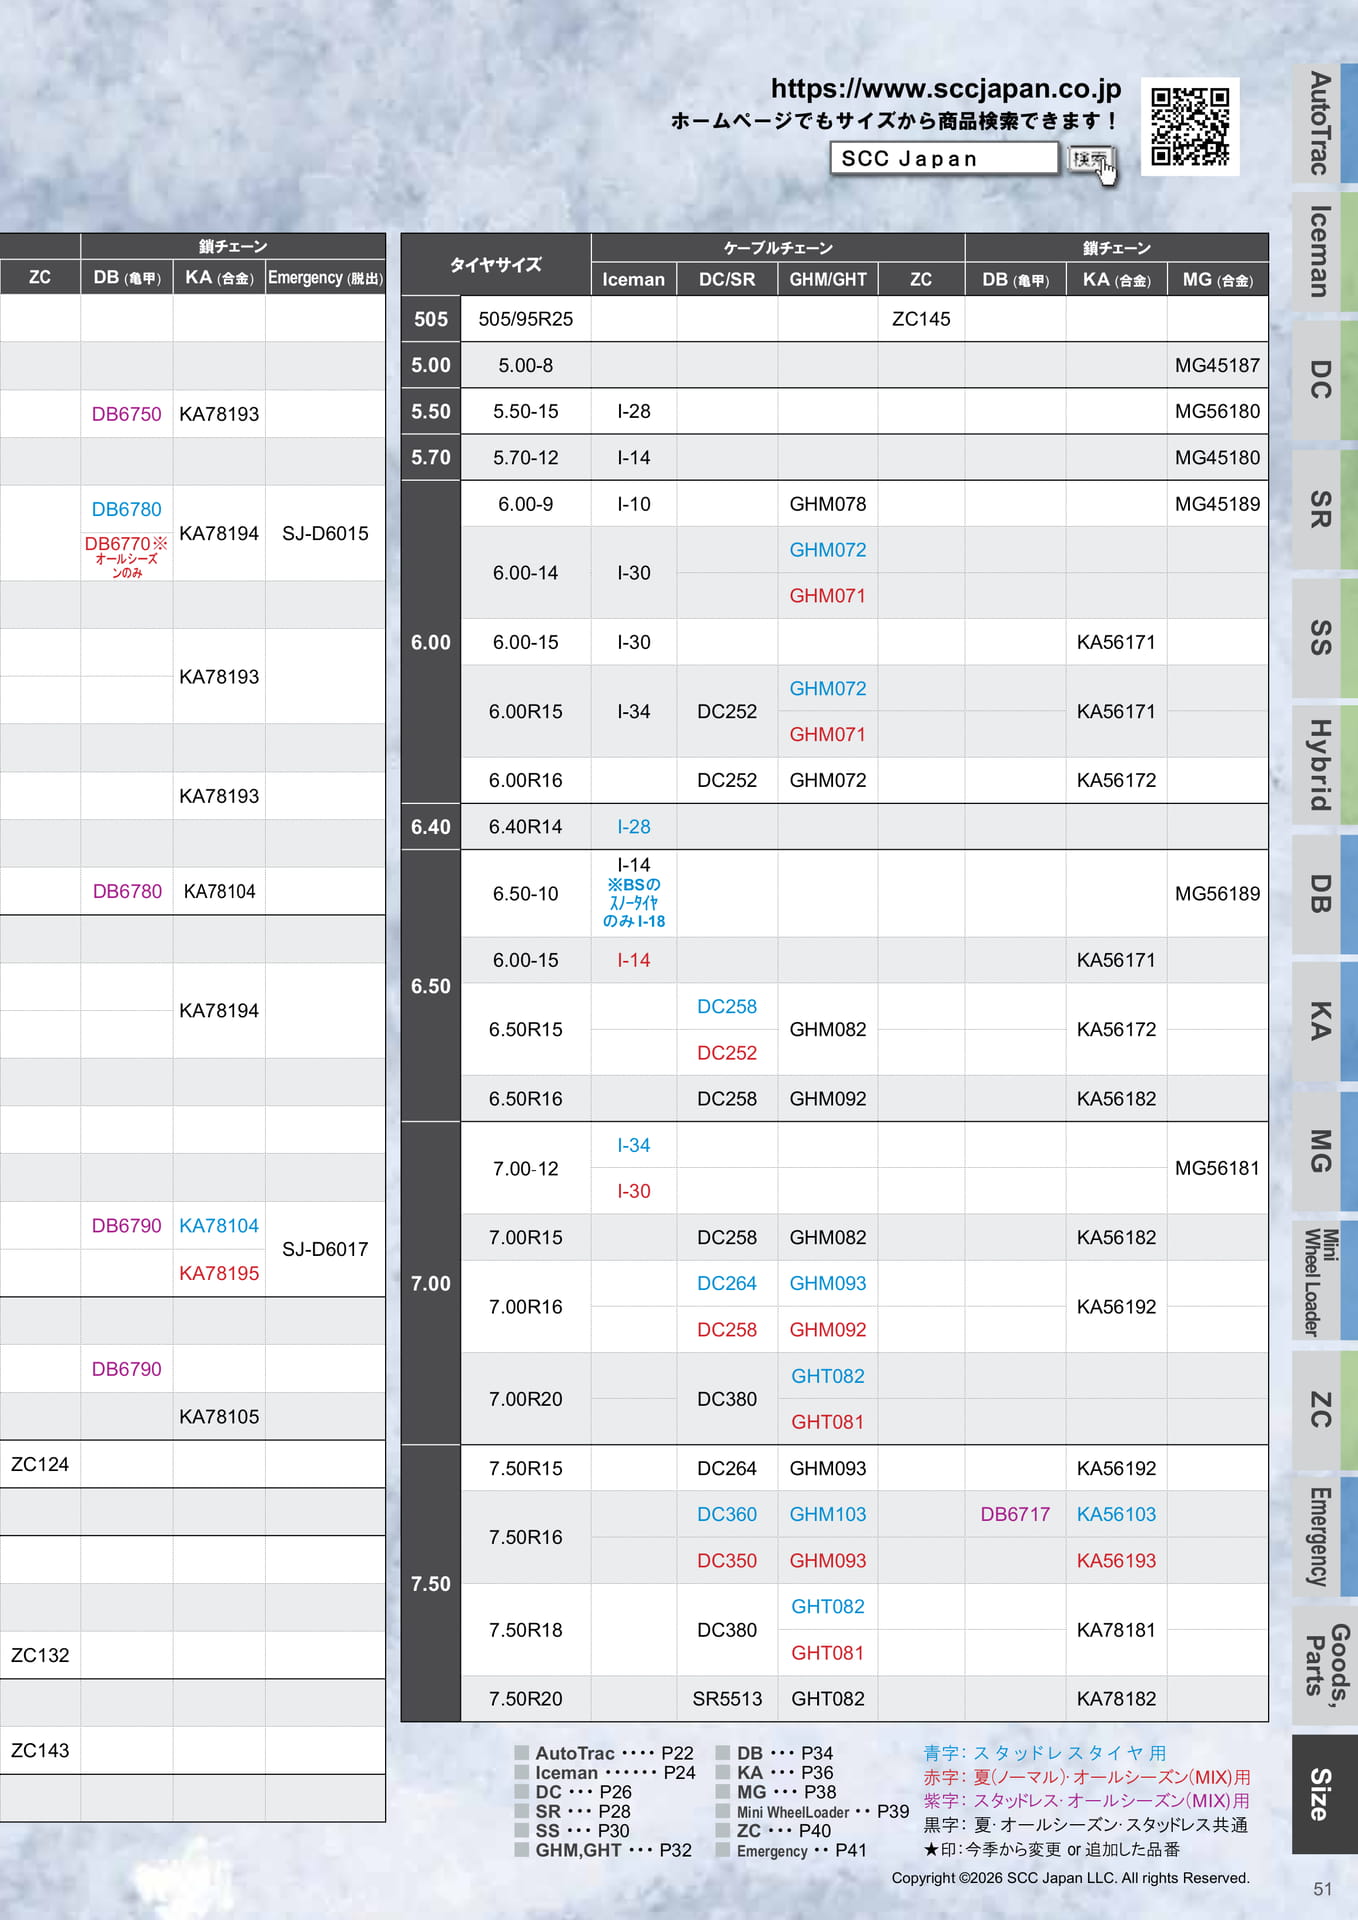The height and width of the screenshot is (1920, 1358).
Task: Click the DB6717 code in 7.50R16 row
Action: [x=1015, y=1514]
